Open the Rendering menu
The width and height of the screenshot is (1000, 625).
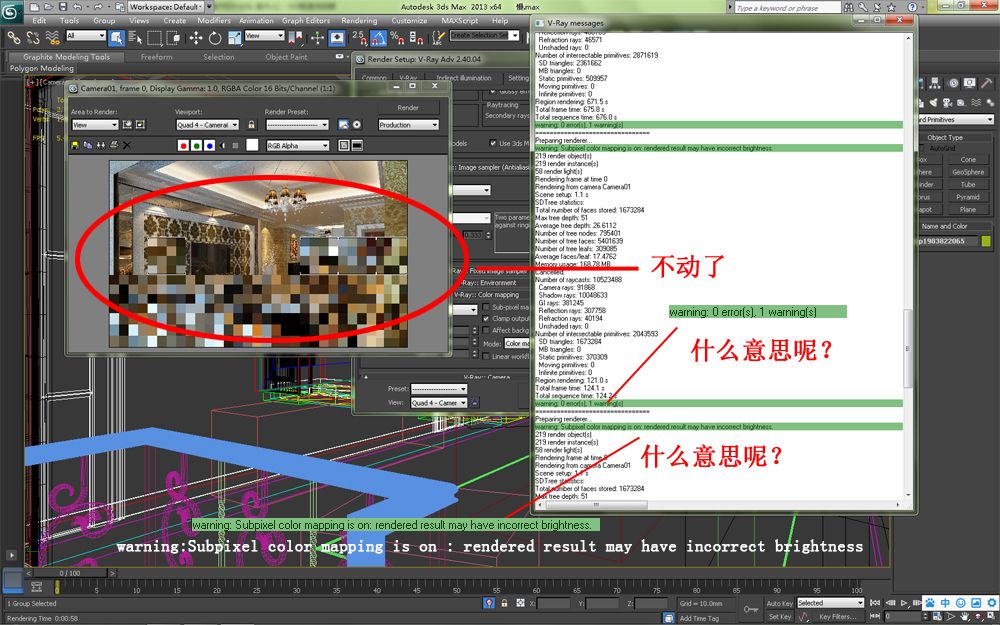click(x=359, y=20)
